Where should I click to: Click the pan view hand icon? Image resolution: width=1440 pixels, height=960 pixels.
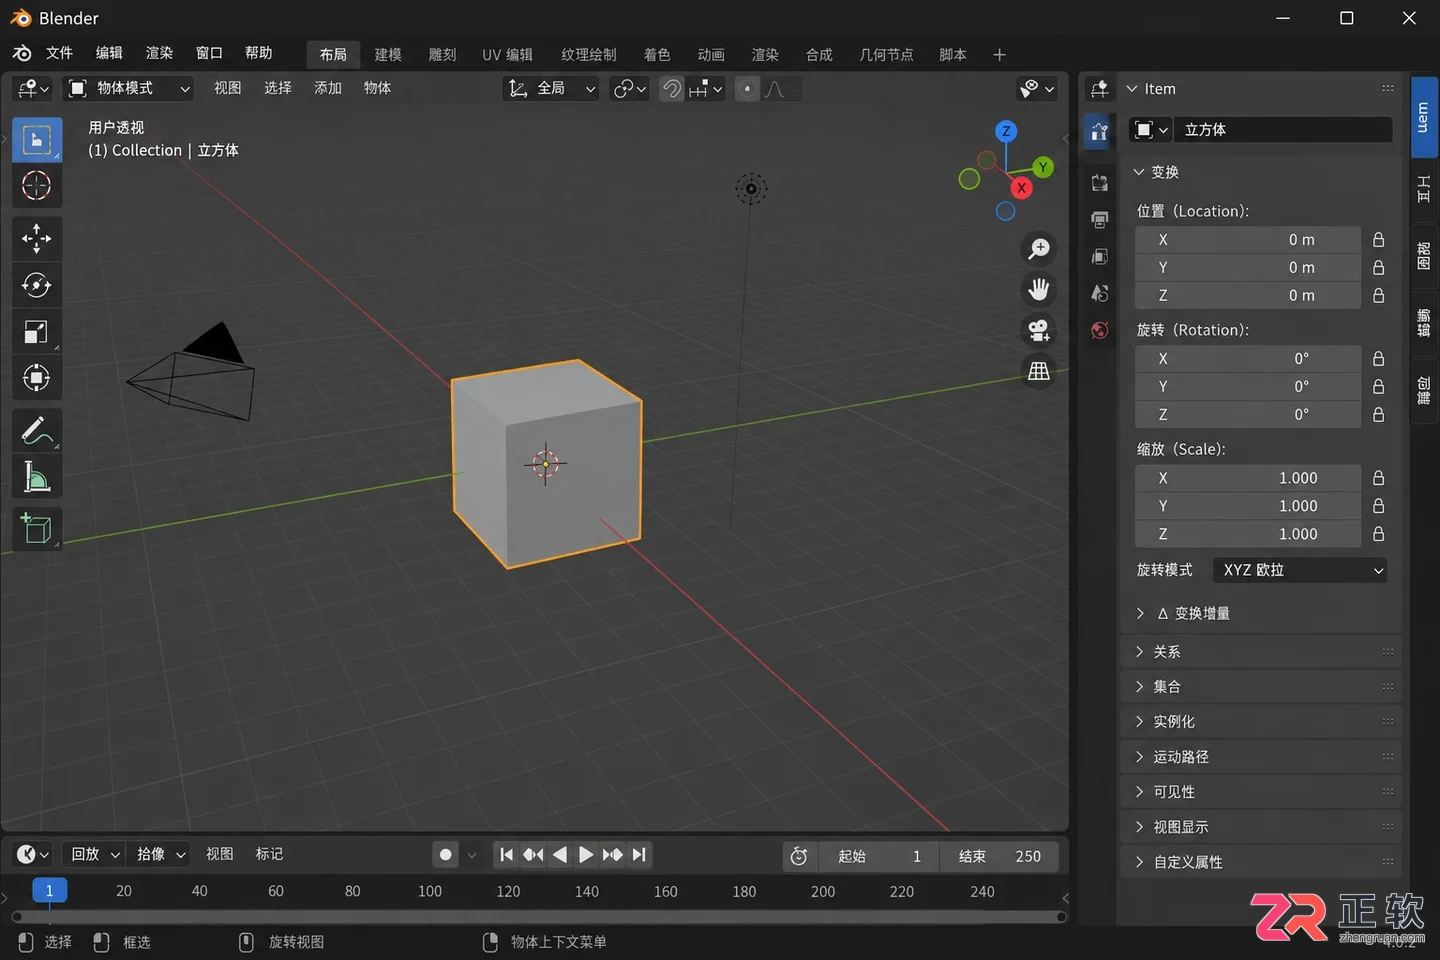(1039, 290)
